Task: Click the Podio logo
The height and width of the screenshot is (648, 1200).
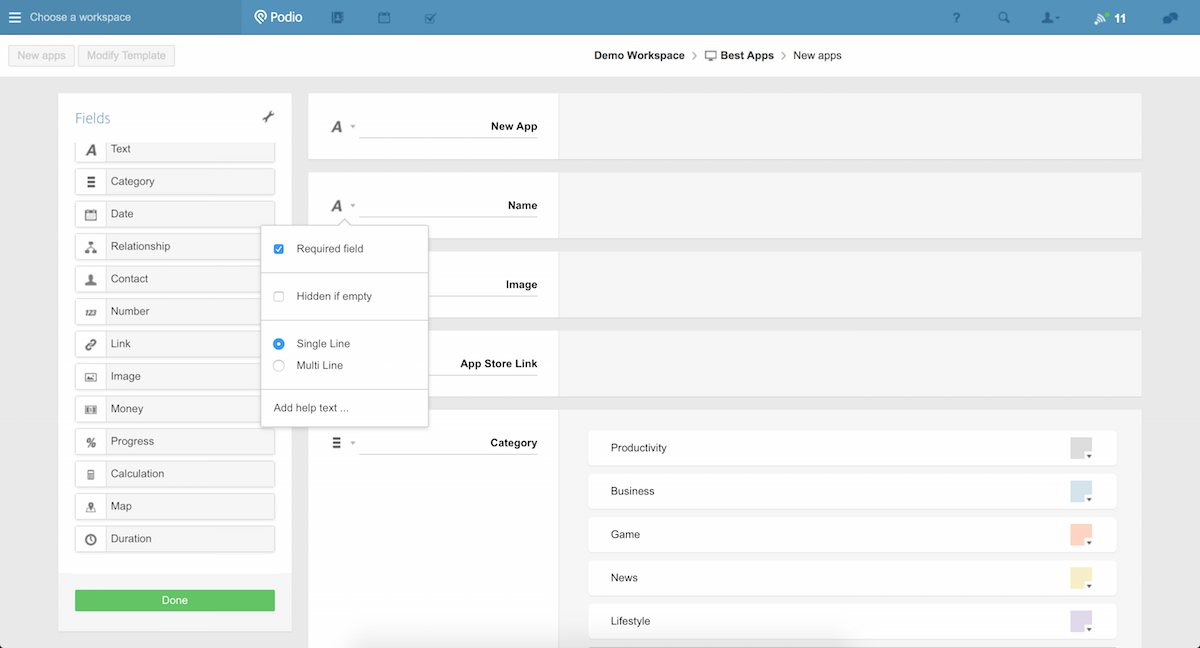Action: click(x=278, y=17)
